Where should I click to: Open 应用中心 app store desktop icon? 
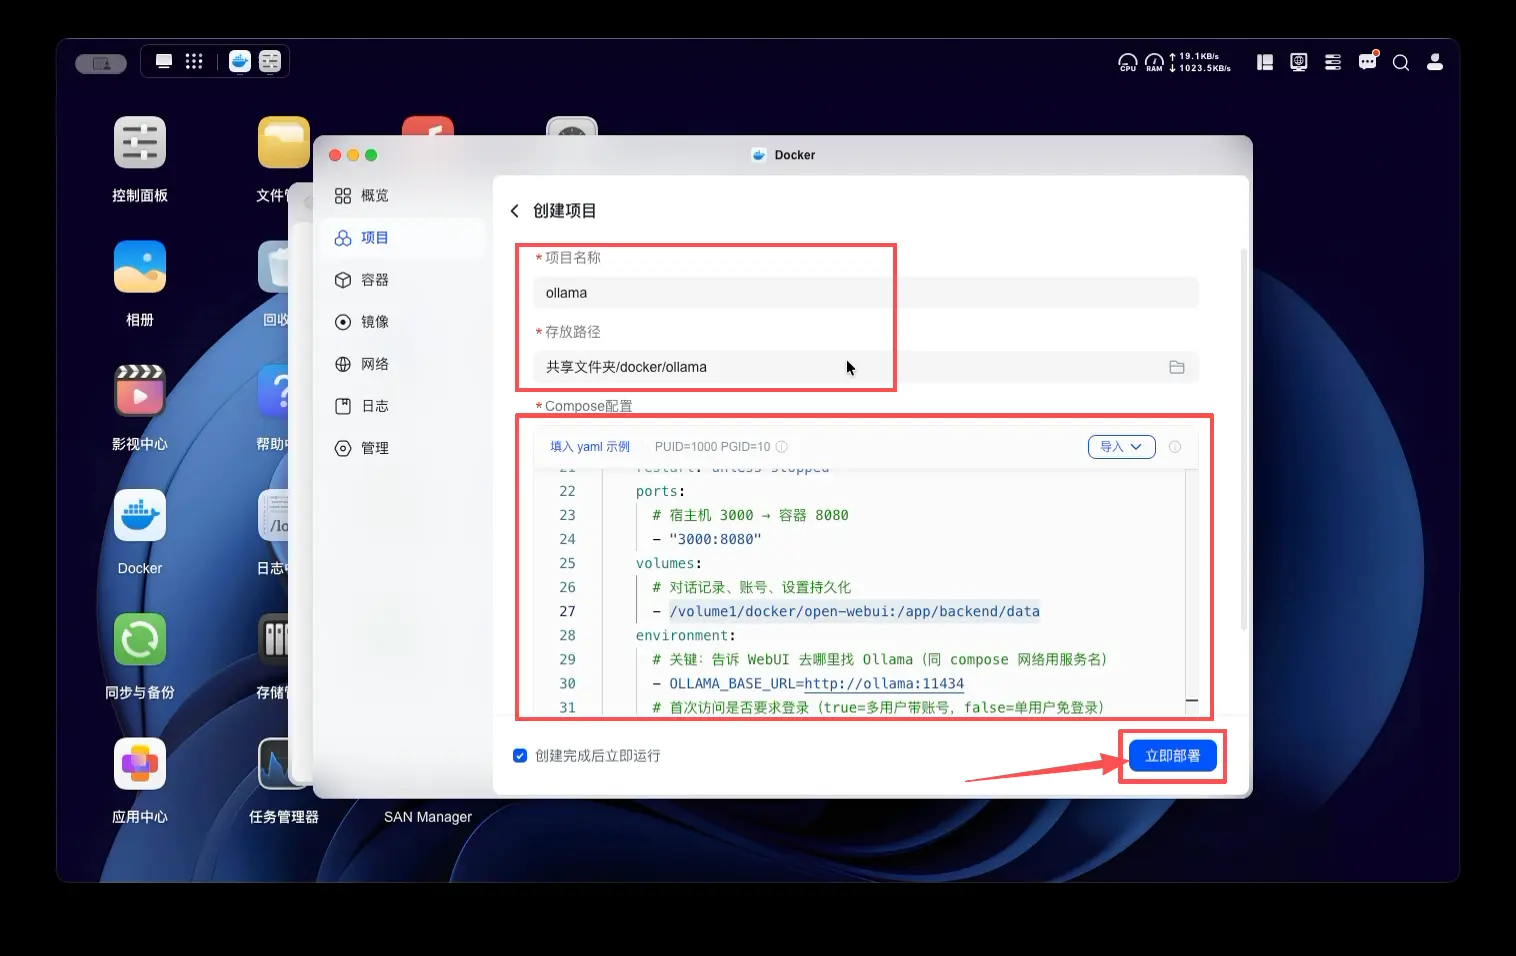click(140, 764)
